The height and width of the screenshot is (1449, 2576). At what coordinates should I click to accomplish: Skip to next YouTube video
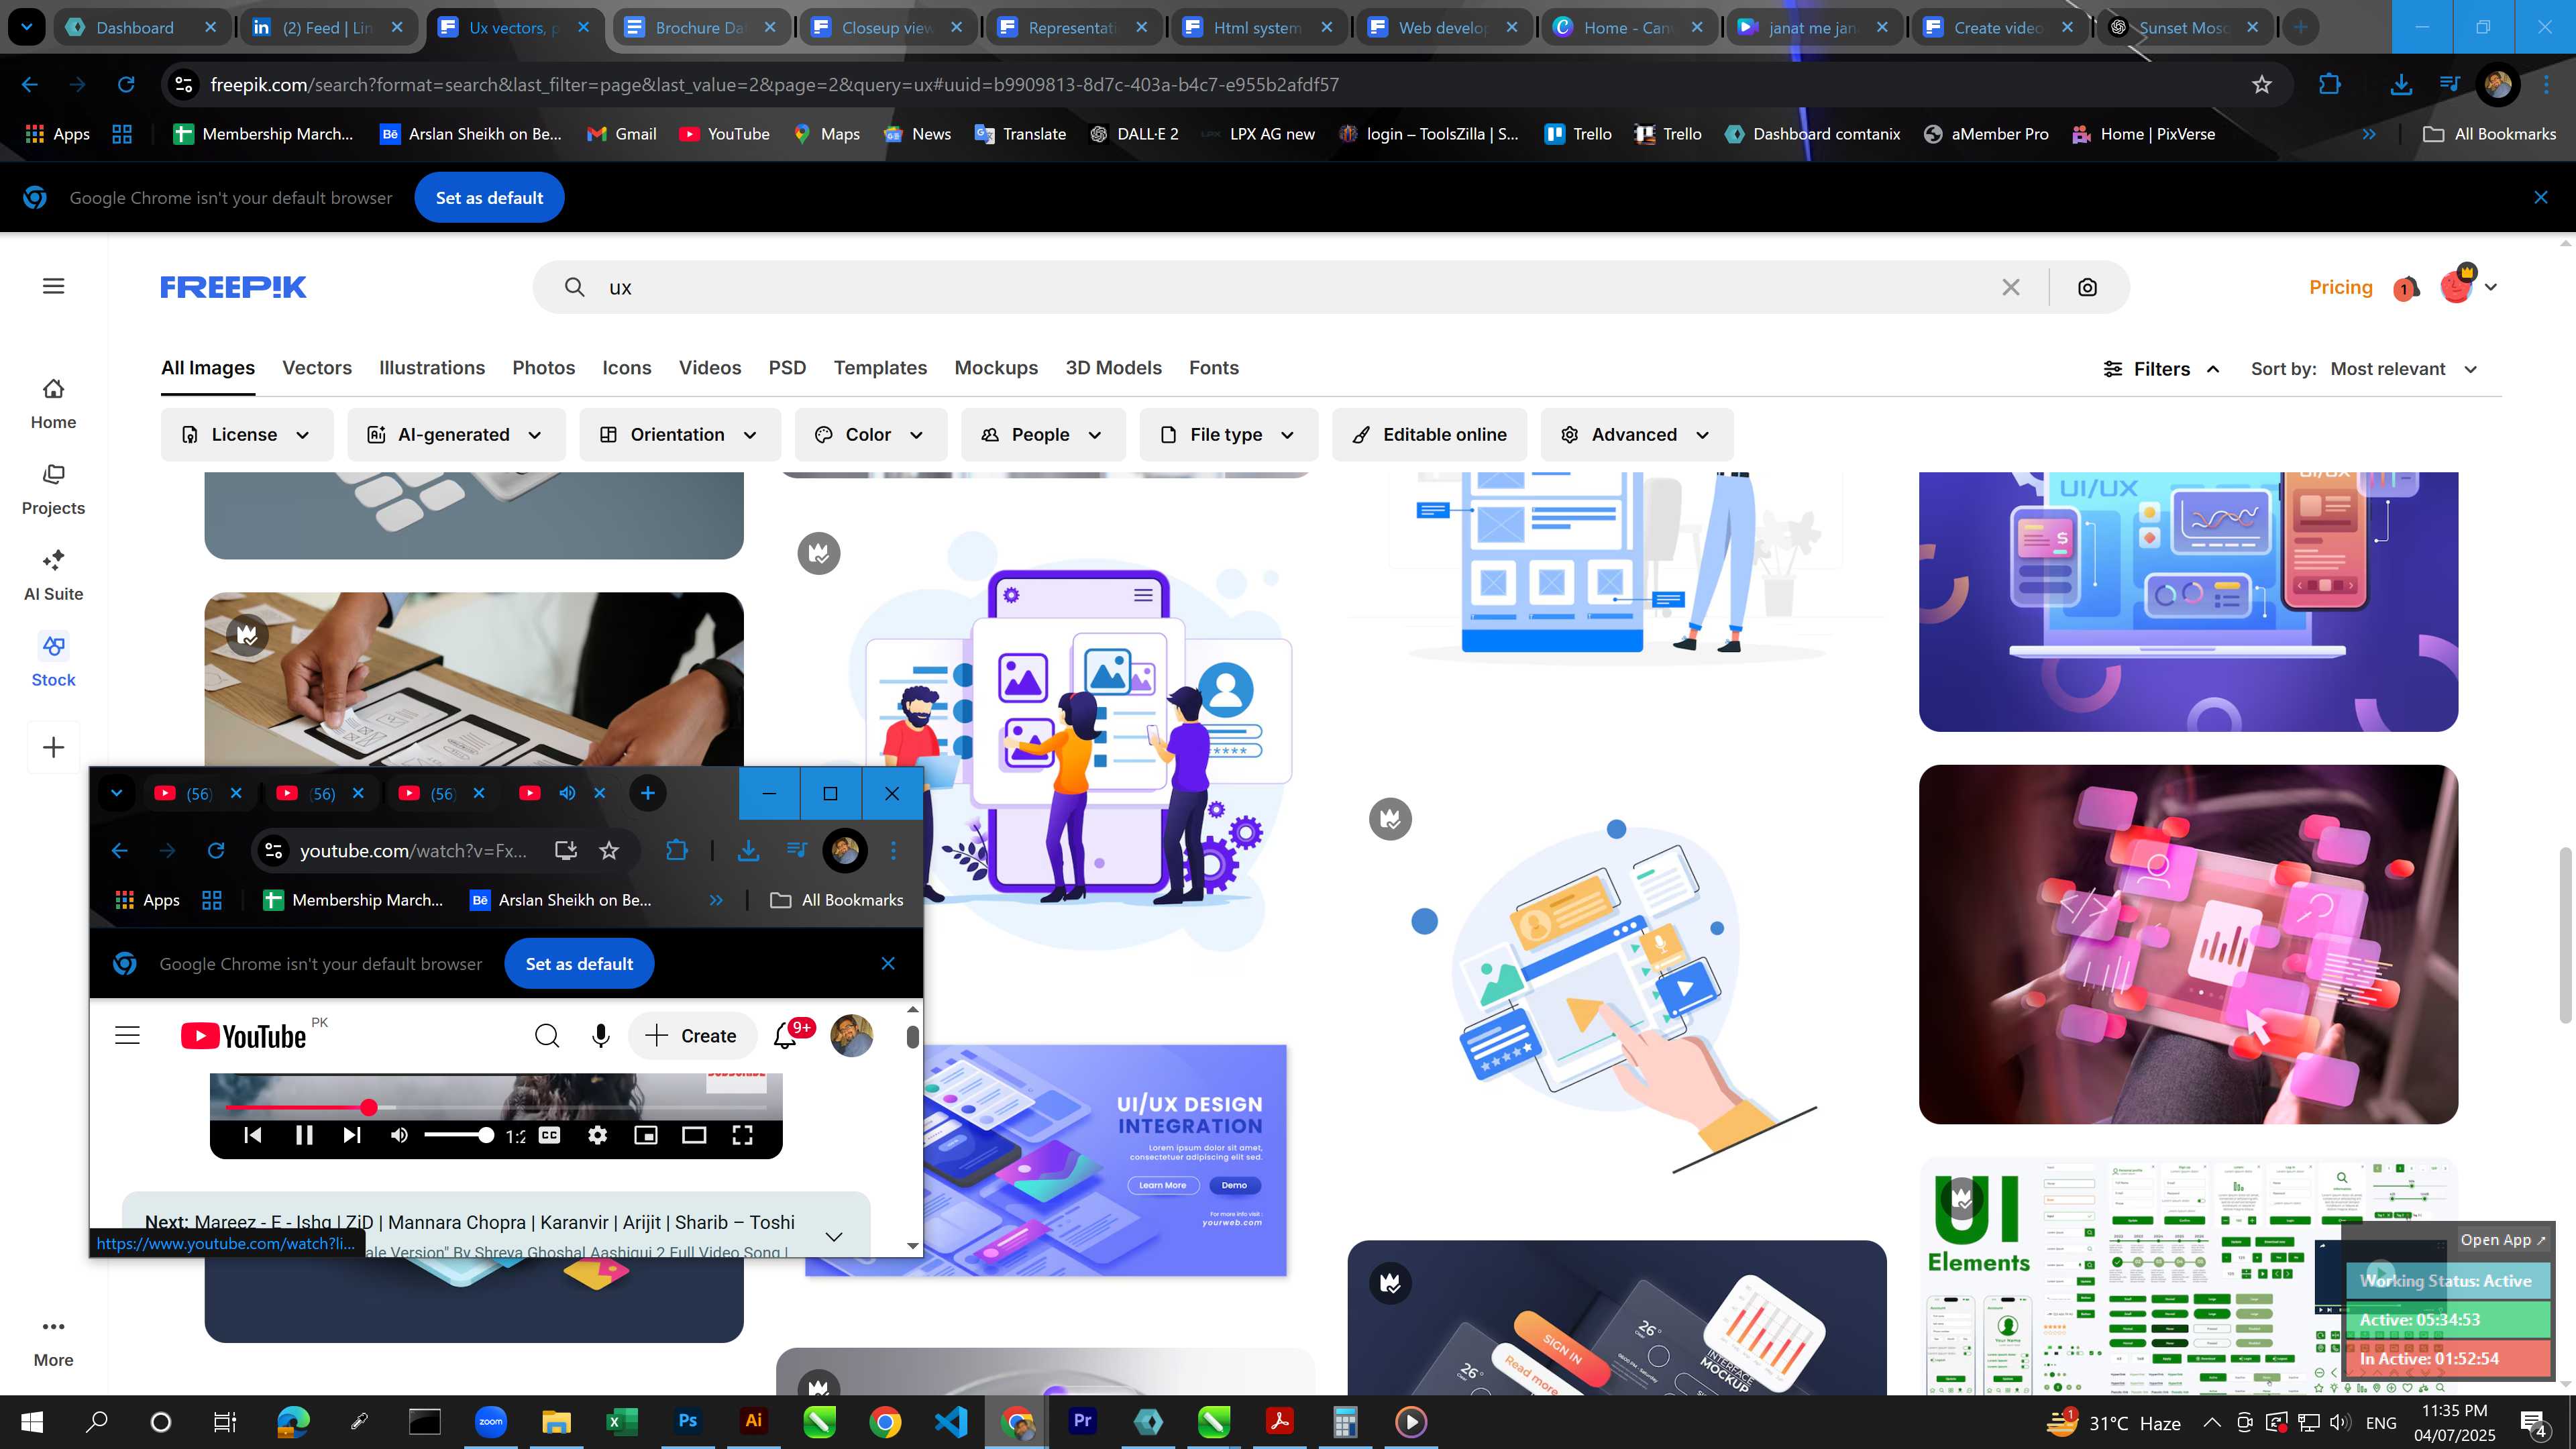[x=351, y=1135]
